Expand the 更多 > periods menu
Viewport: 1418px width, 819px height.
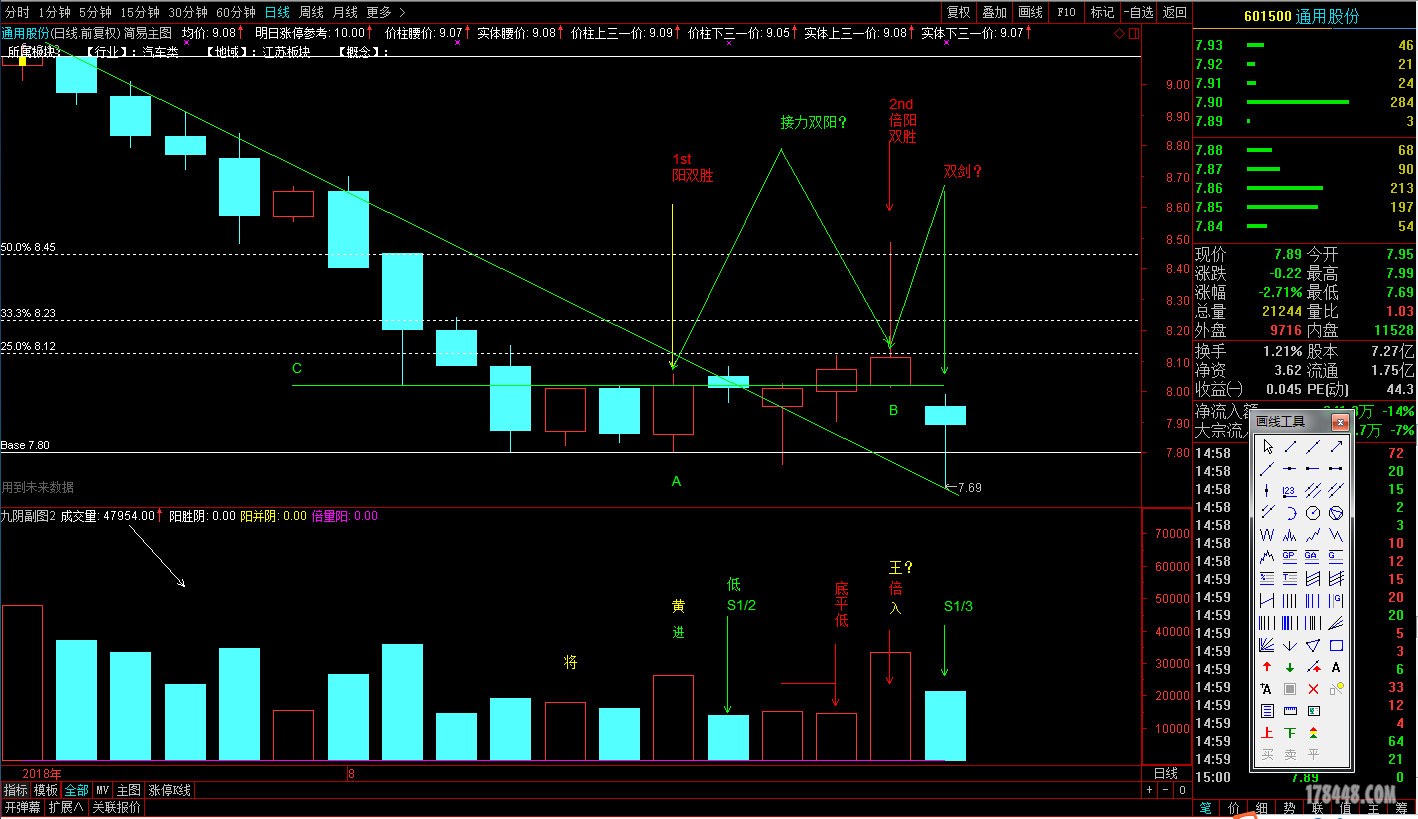coord(385,12)
